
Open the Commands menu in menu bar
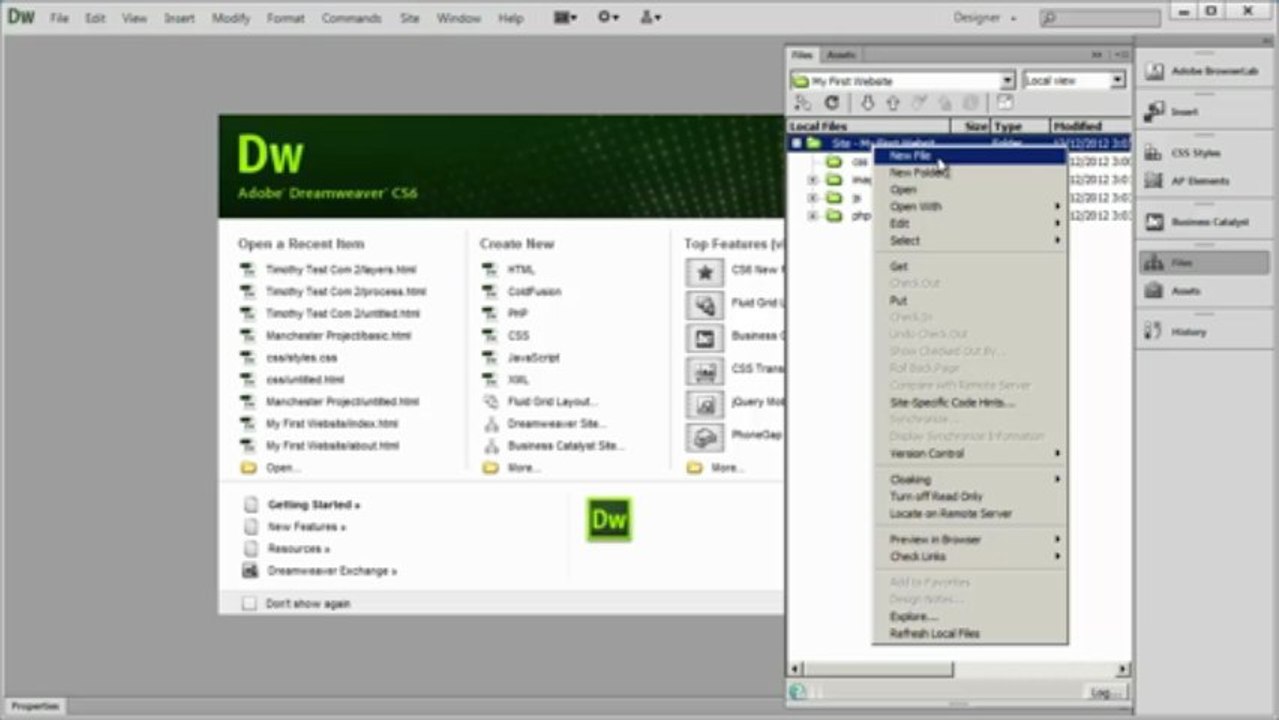tap(351, 18)
